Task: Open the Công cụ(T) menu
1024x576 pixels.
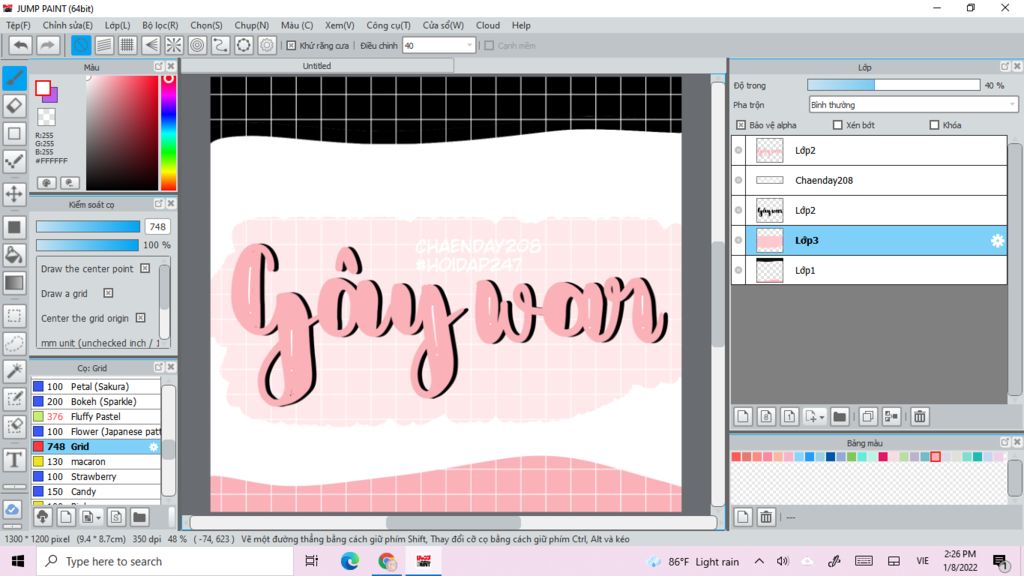Action: (x=389, y=25)
